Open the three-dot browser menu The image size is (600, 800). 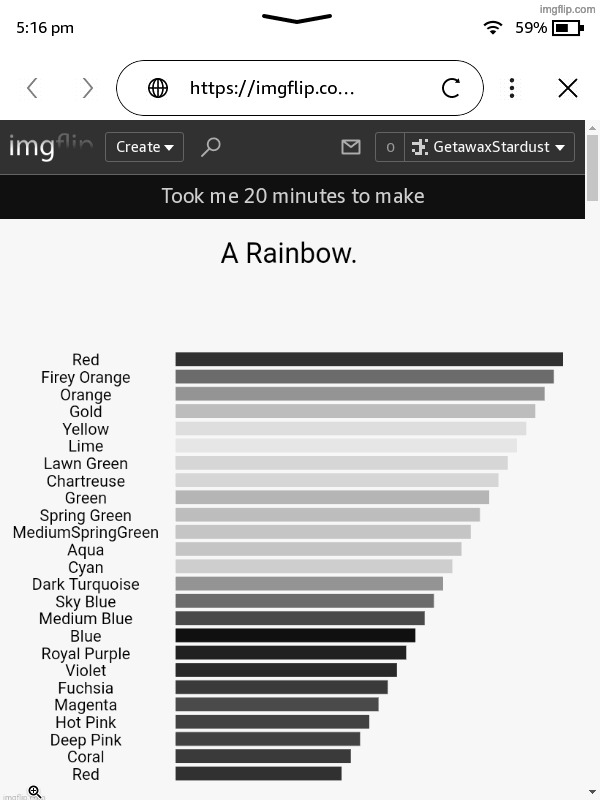[512, 88]
